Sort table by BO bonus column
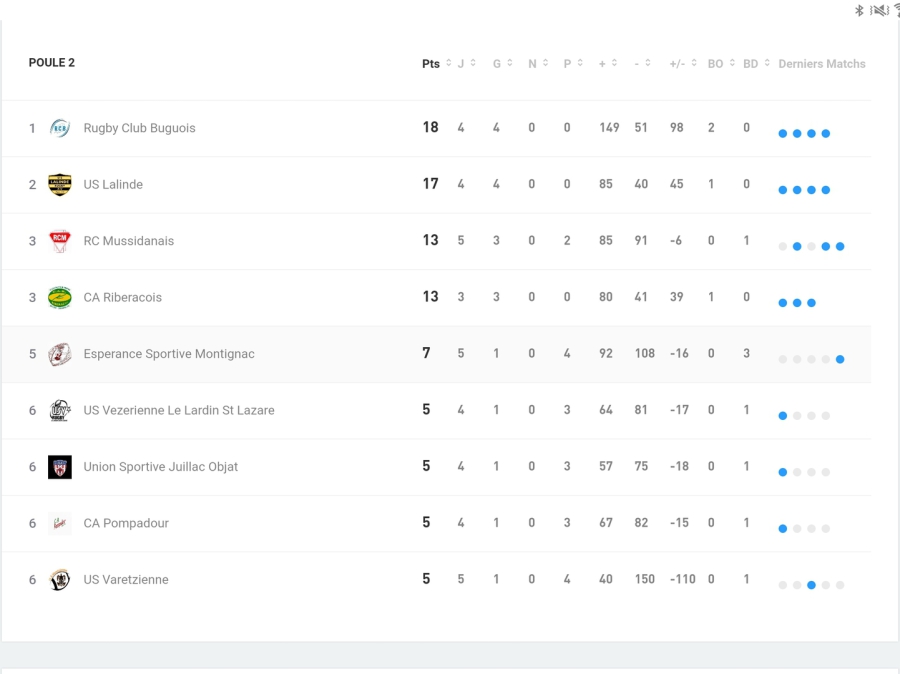900x674 pixels. click(715, 64)
